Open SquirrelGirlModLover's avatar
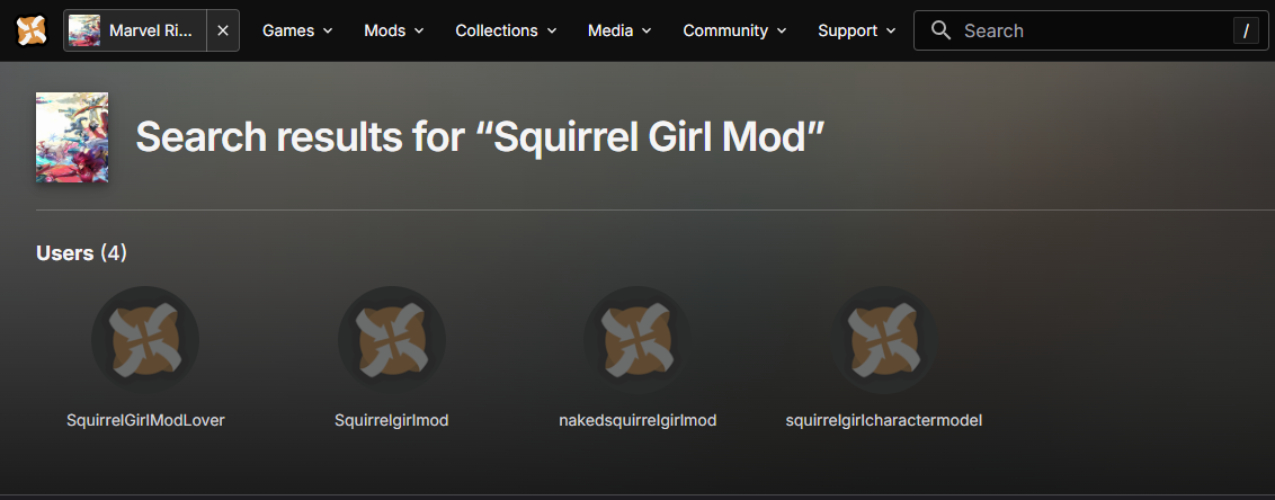Screen dimensions: 1275x500 pos(145,340)
